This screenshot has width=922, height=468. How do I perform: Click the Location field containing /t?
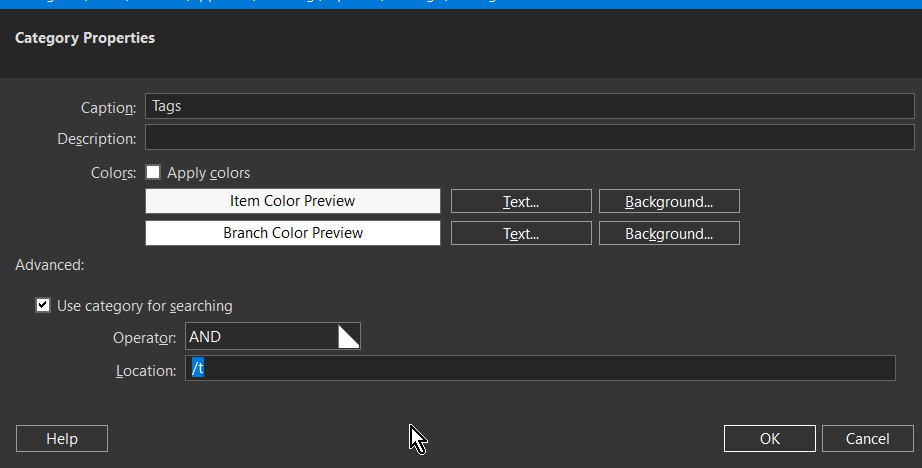540,369
